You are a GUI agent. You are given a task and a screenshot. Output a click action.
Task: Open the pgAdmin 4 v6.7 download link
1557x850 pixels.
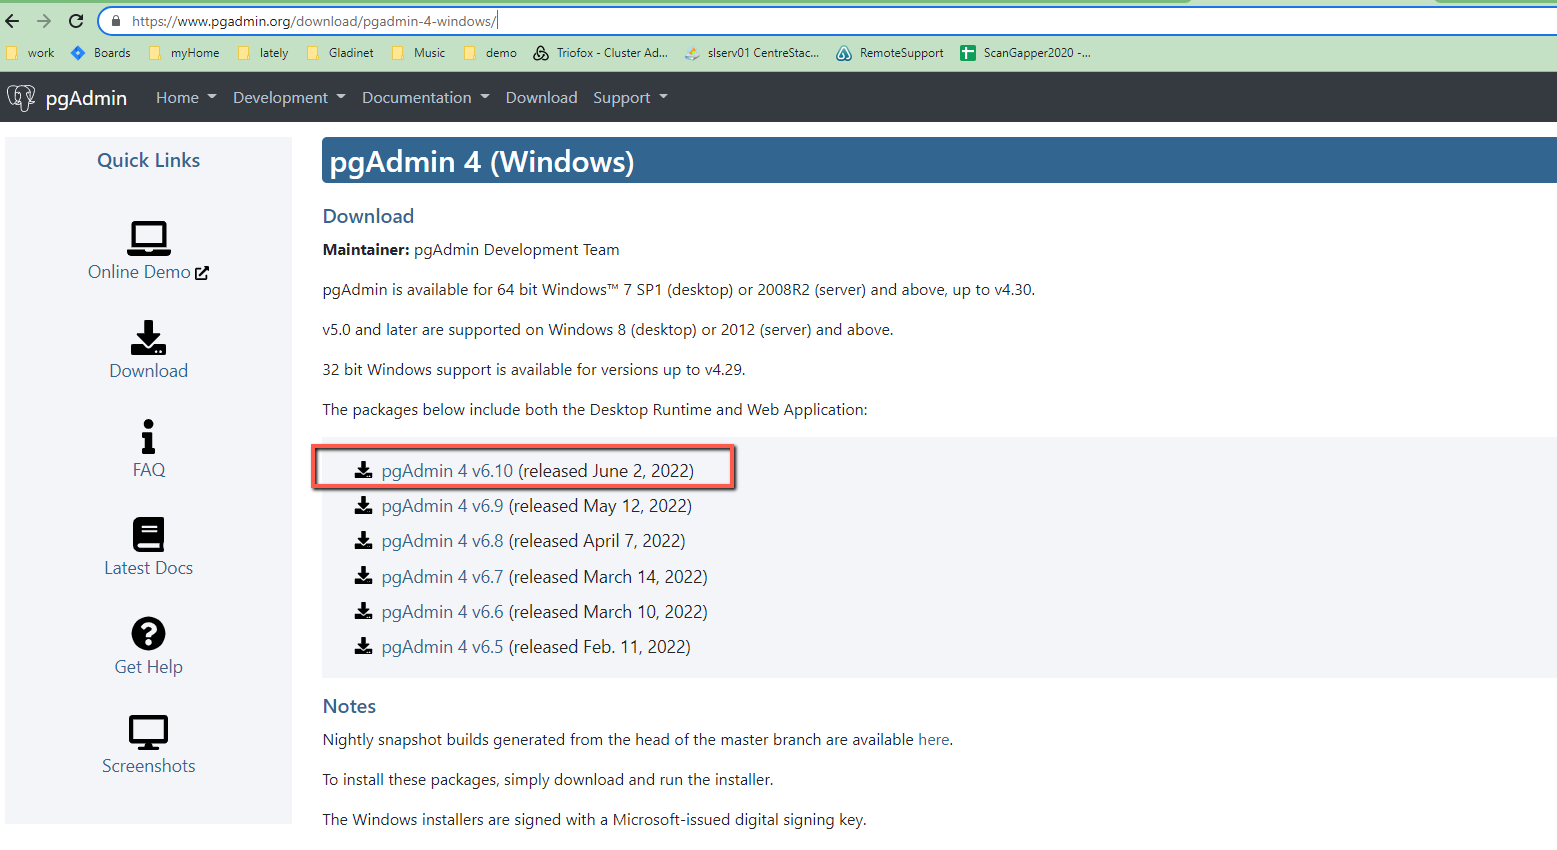click(443, 577)
